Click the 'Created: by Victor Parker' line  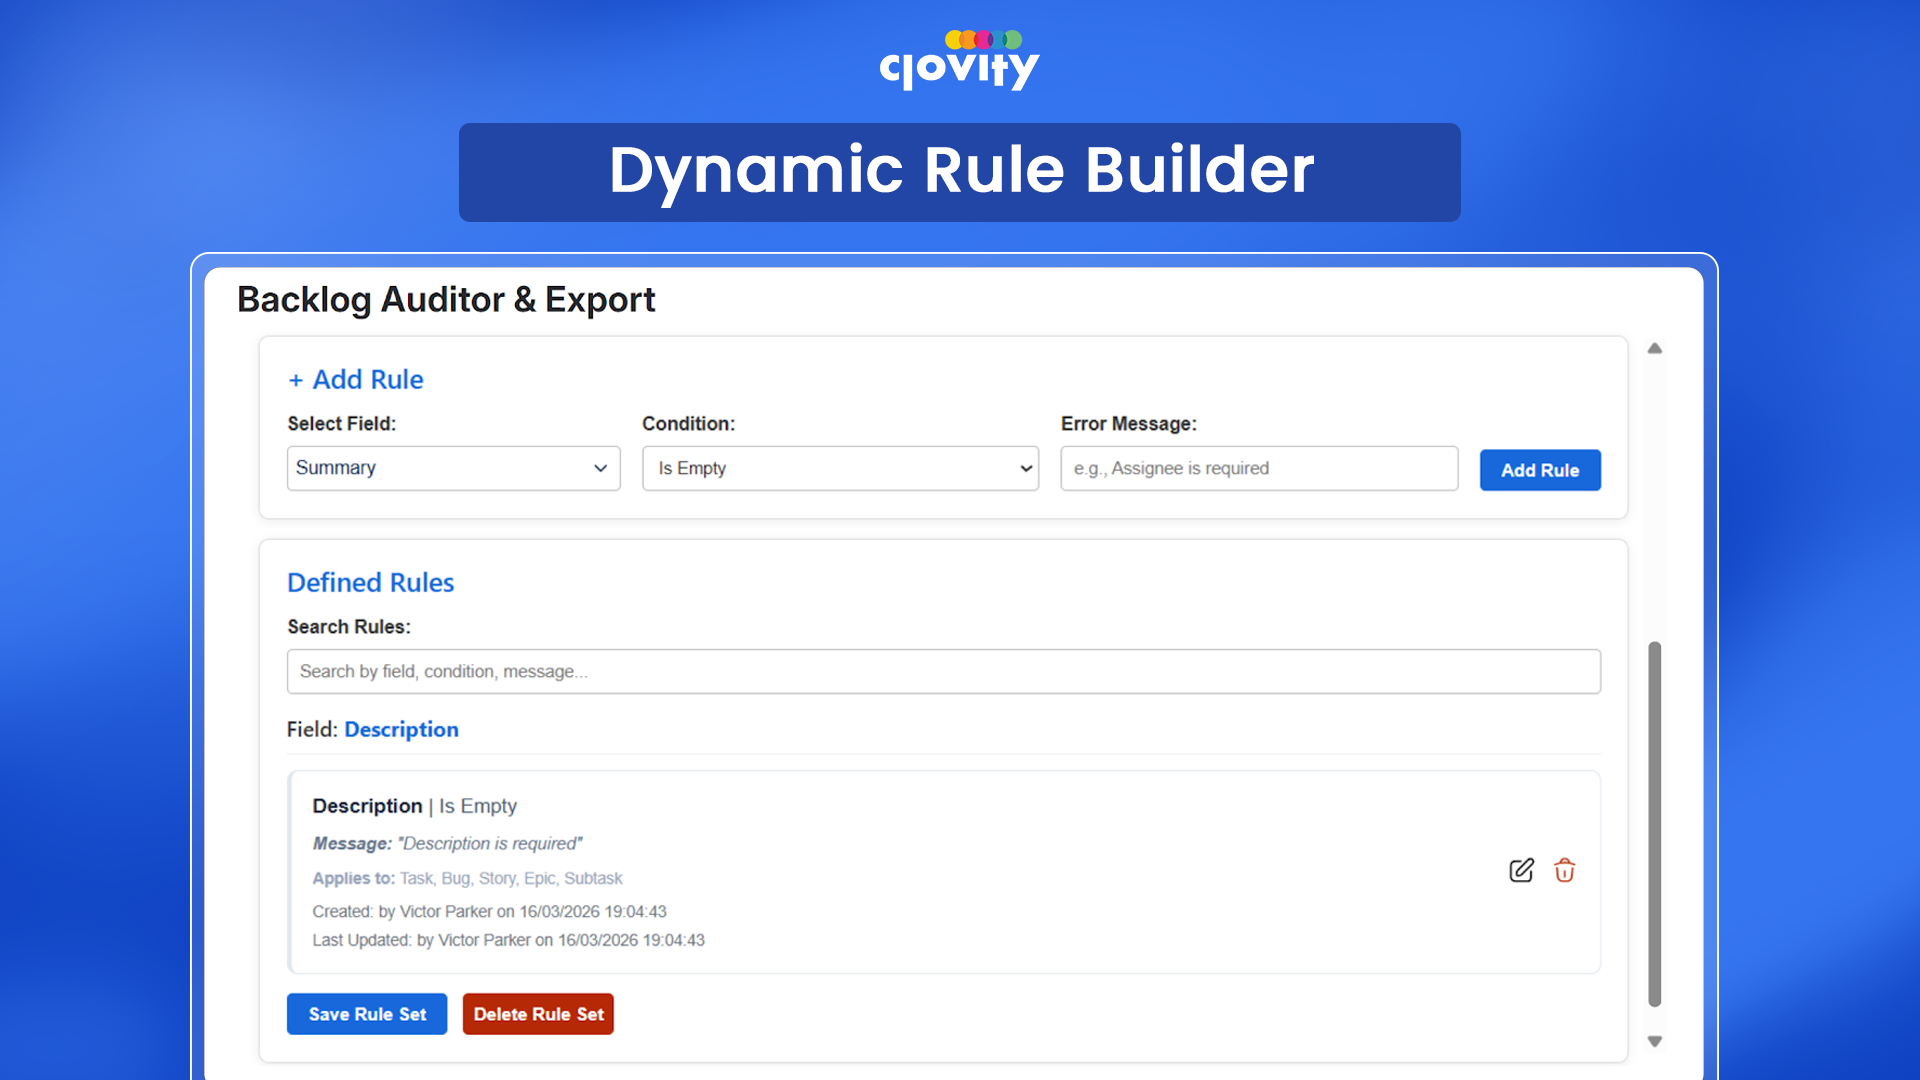(x=489, y=911)
